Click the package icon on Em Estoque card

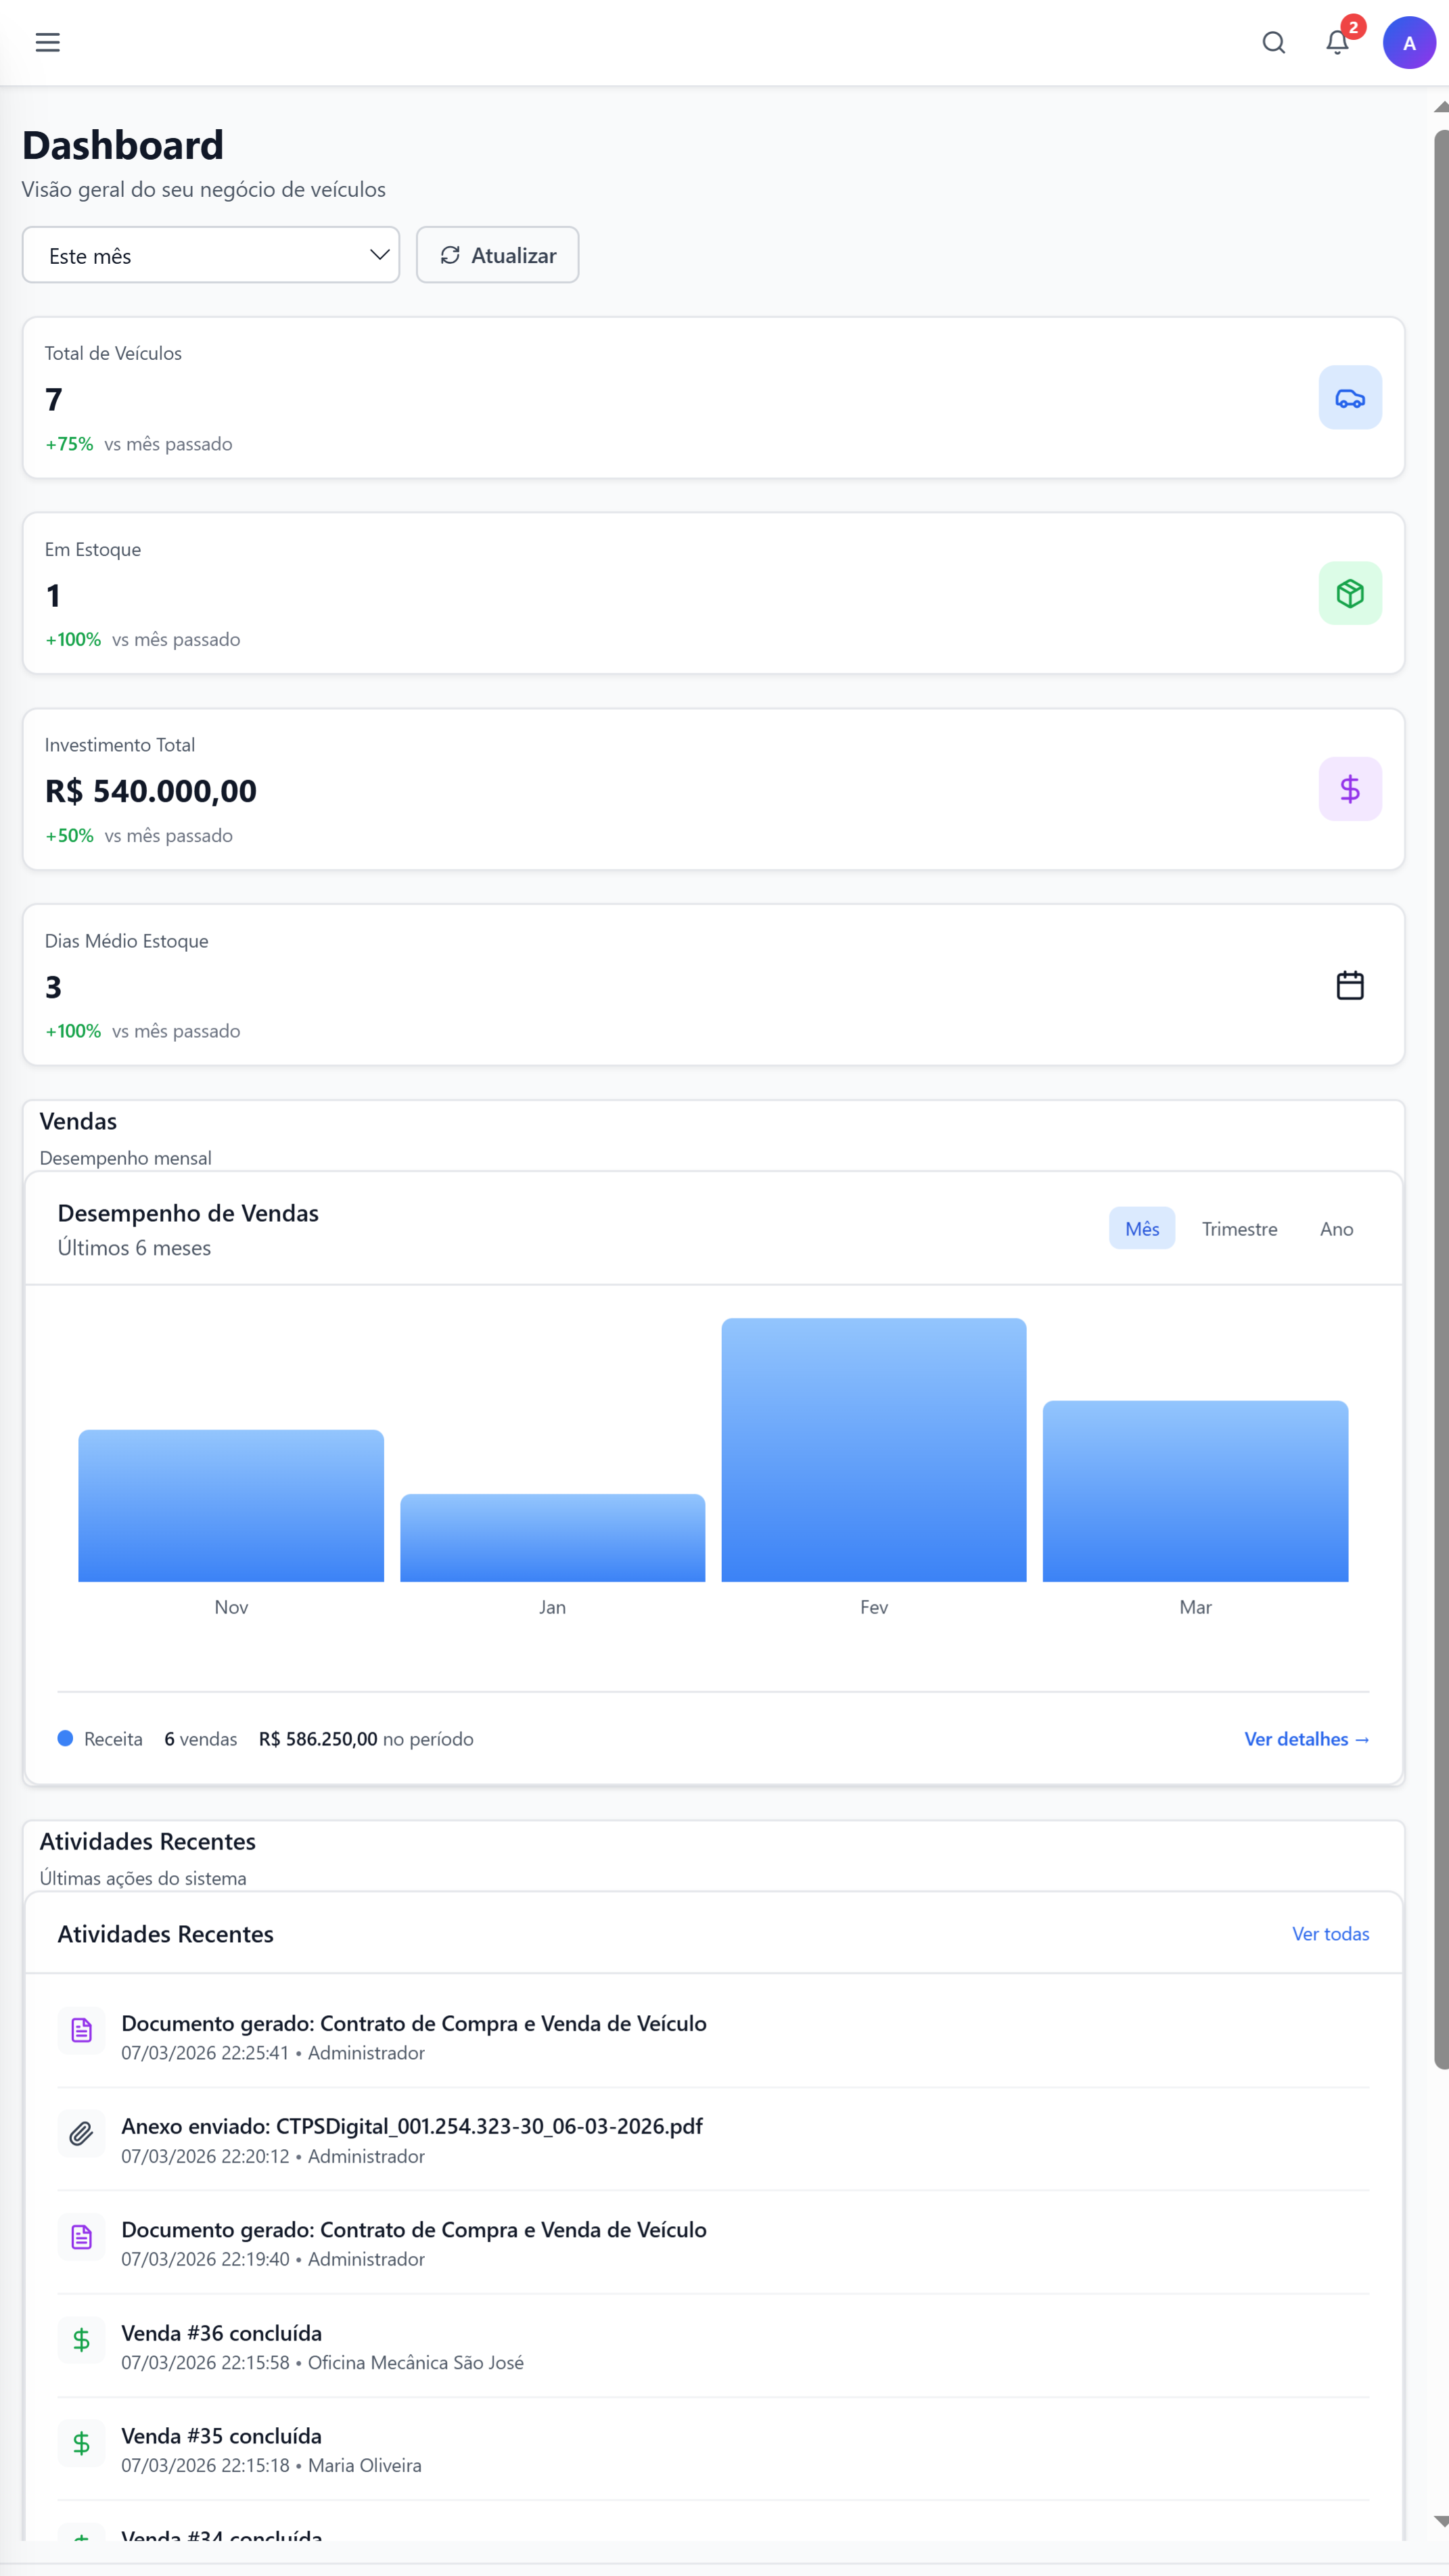[x=1350, y=593]
